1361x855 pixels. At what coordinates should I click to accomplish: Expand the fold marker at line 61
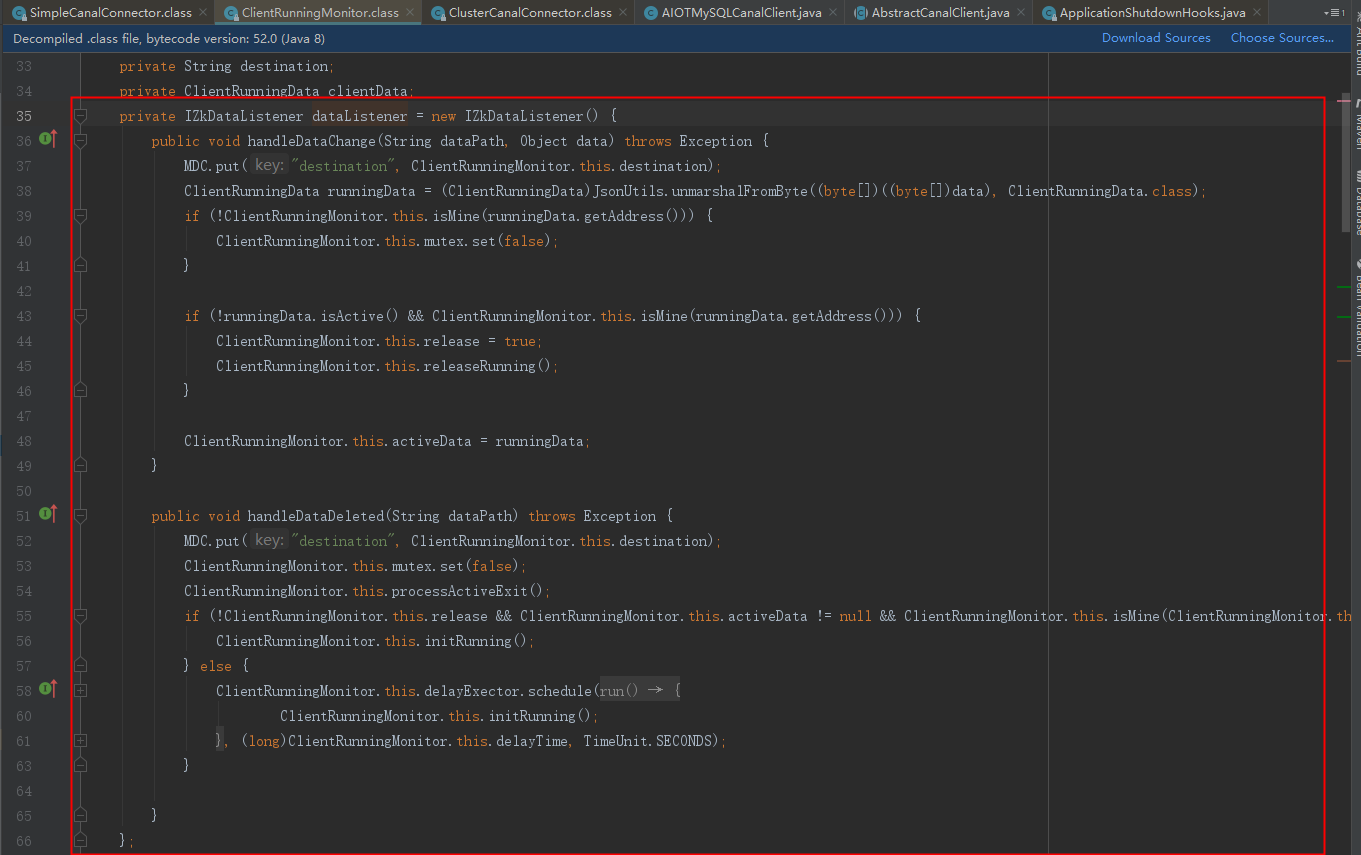click(81, 741)
